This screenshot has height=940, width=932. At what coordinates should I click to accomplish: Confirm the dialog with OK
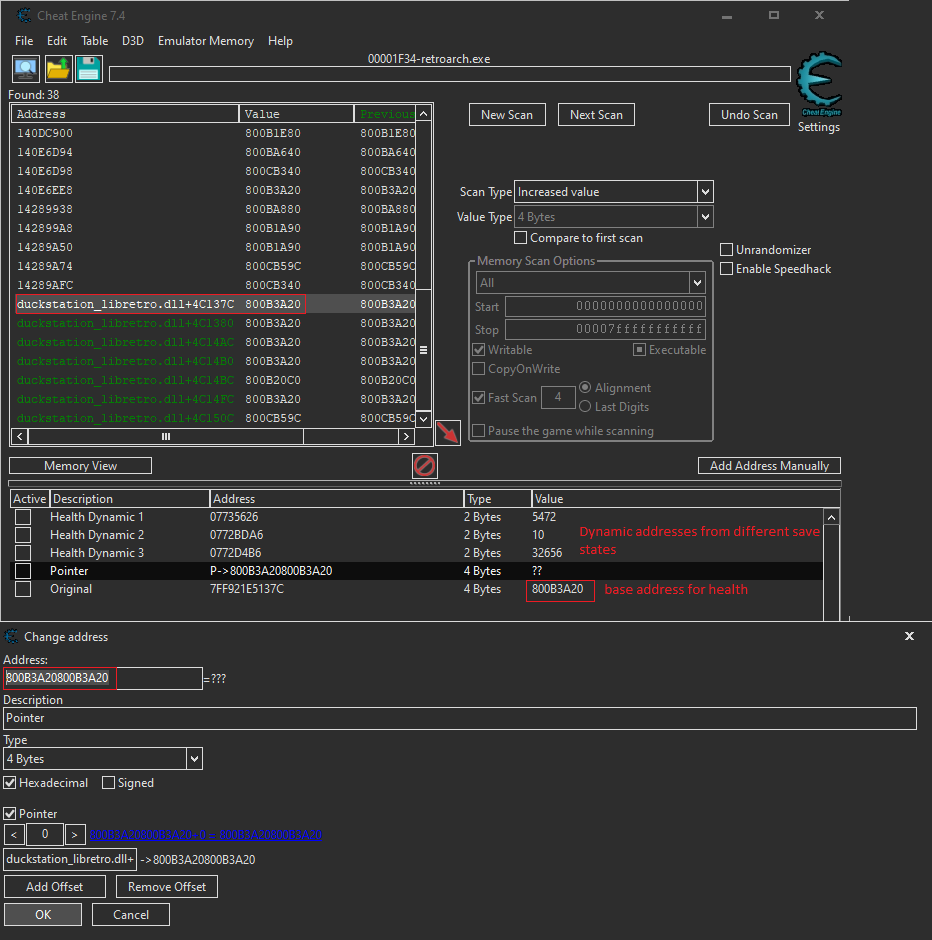tap(43, 915)
